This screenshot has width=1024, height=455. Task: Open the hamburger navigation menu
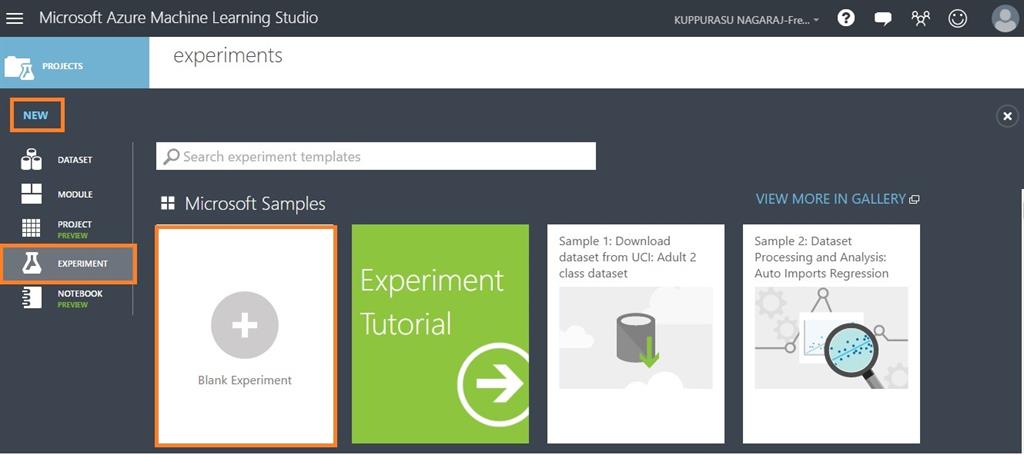click(15, 18)
